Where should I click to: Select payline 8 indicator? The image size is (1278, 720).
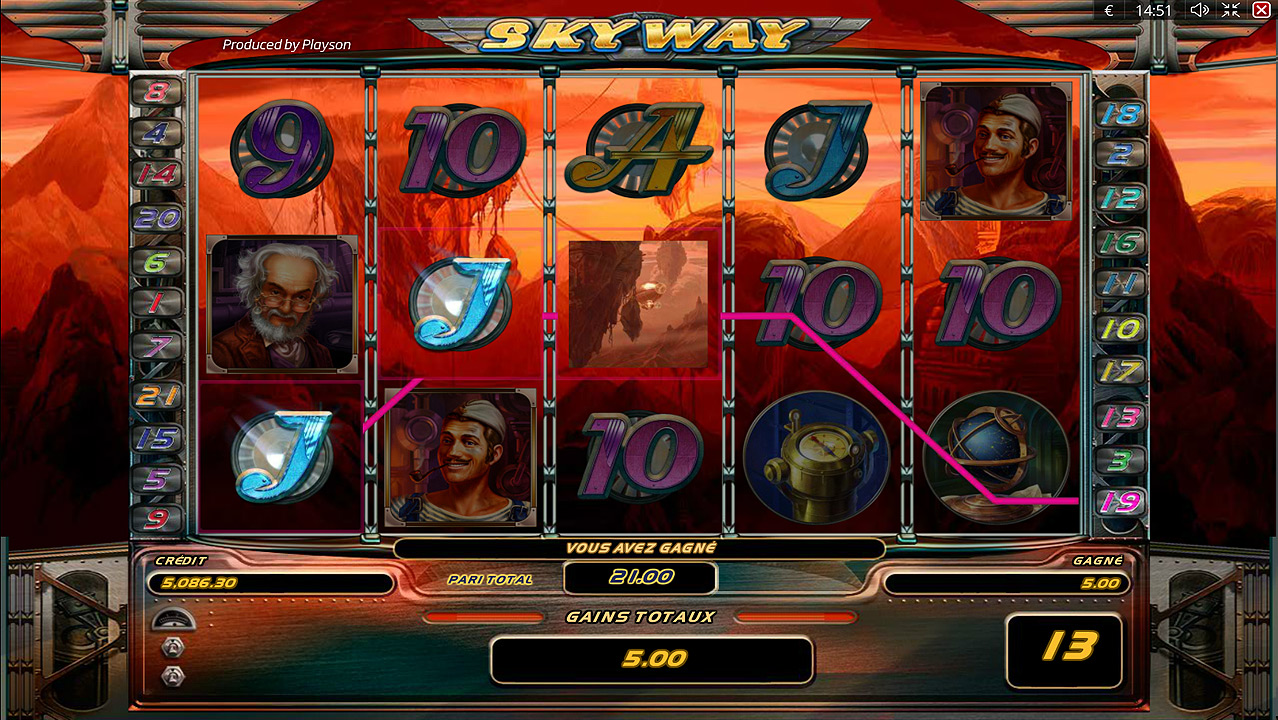click(157, 92)
